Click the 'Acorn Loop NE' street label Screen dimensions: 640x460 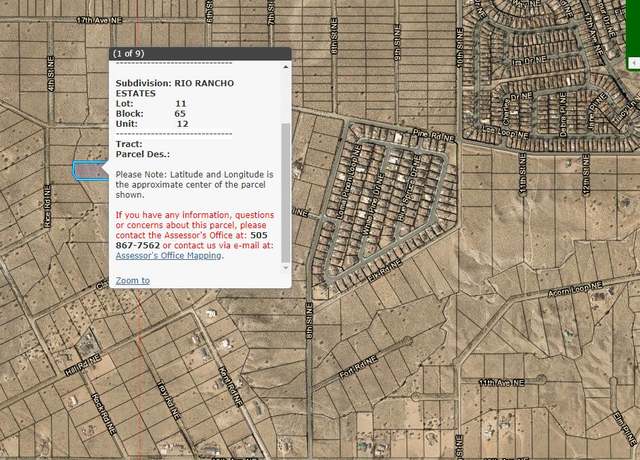[575, 289]
